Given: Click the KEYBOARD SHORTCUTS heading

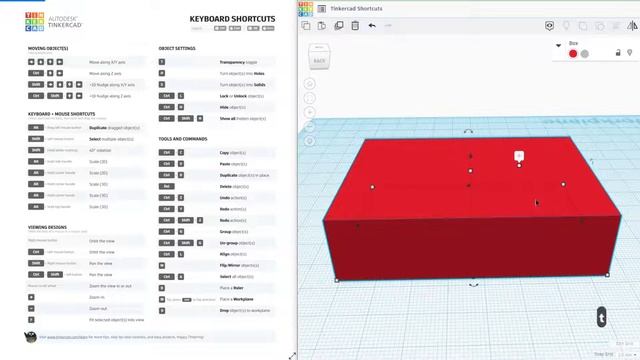Looking at the screenshot, I should coord(232,19).
